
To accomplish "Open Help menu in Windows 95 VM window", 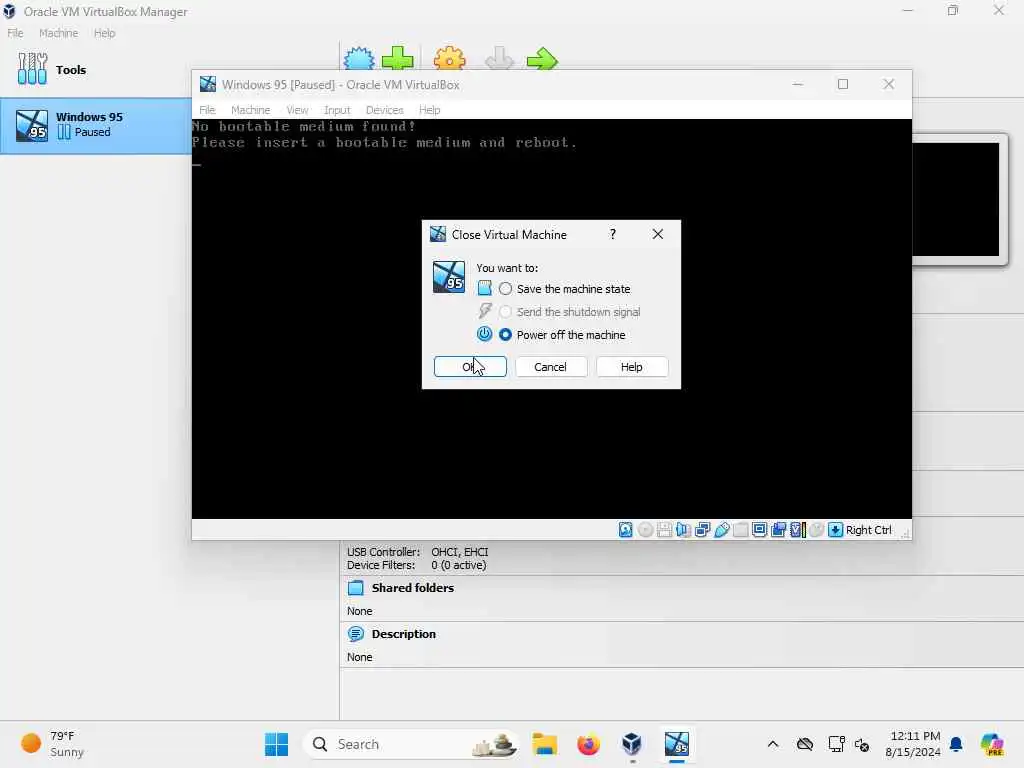I will pos(429,110).
